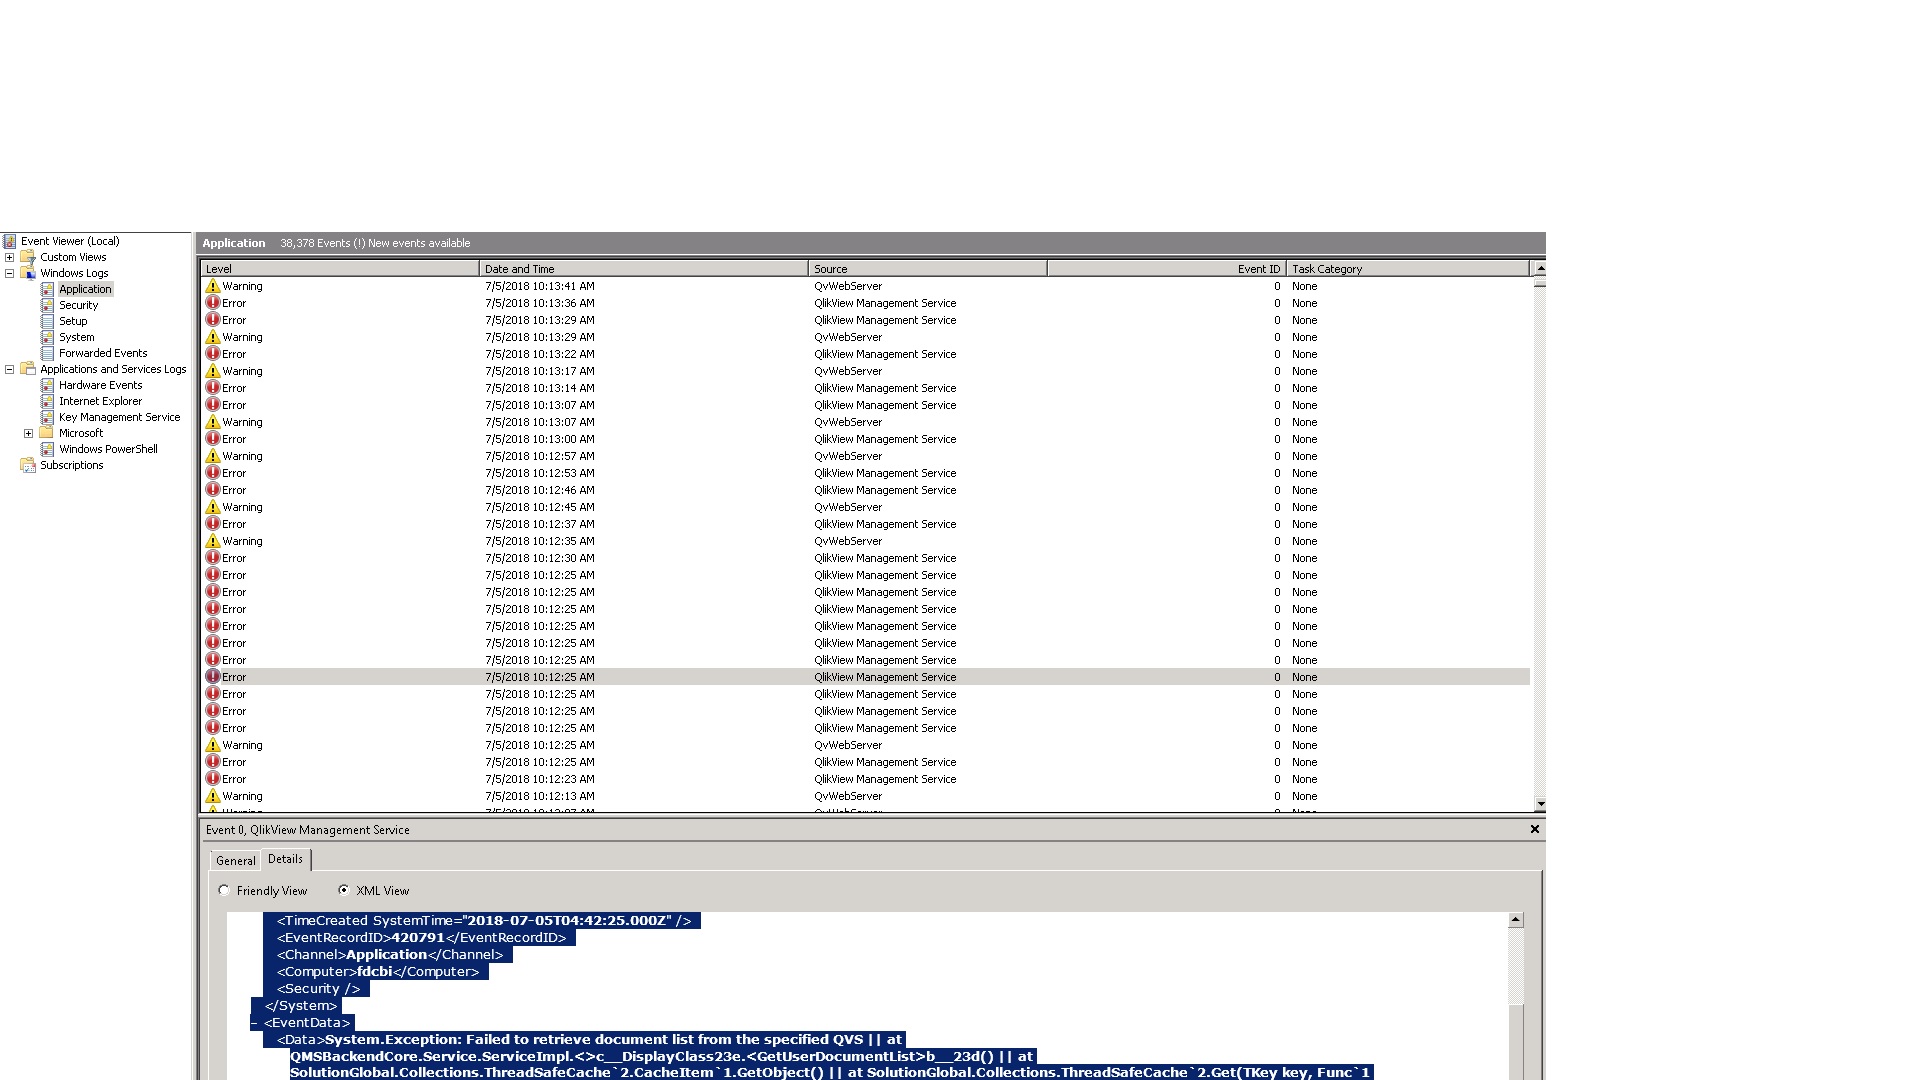Switch to the Details tab in event detail
Image resolution: width=1920 pixels, height=1080 pixels.
coord(285,858)
